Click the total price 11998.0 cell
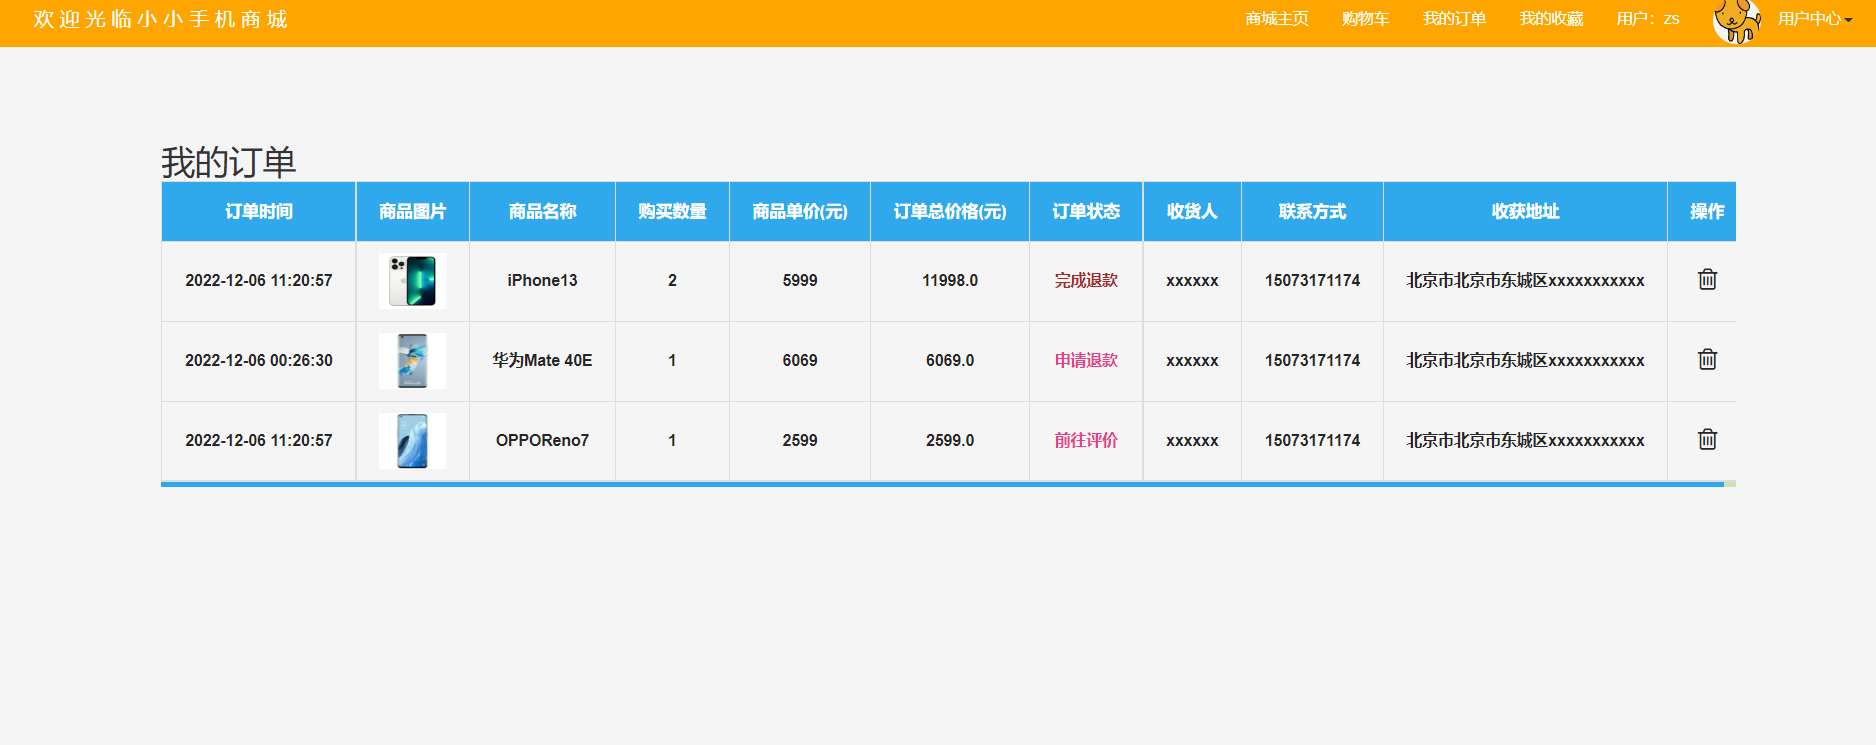The height and width of the screenshot is (745, 1876). (950, 281)
